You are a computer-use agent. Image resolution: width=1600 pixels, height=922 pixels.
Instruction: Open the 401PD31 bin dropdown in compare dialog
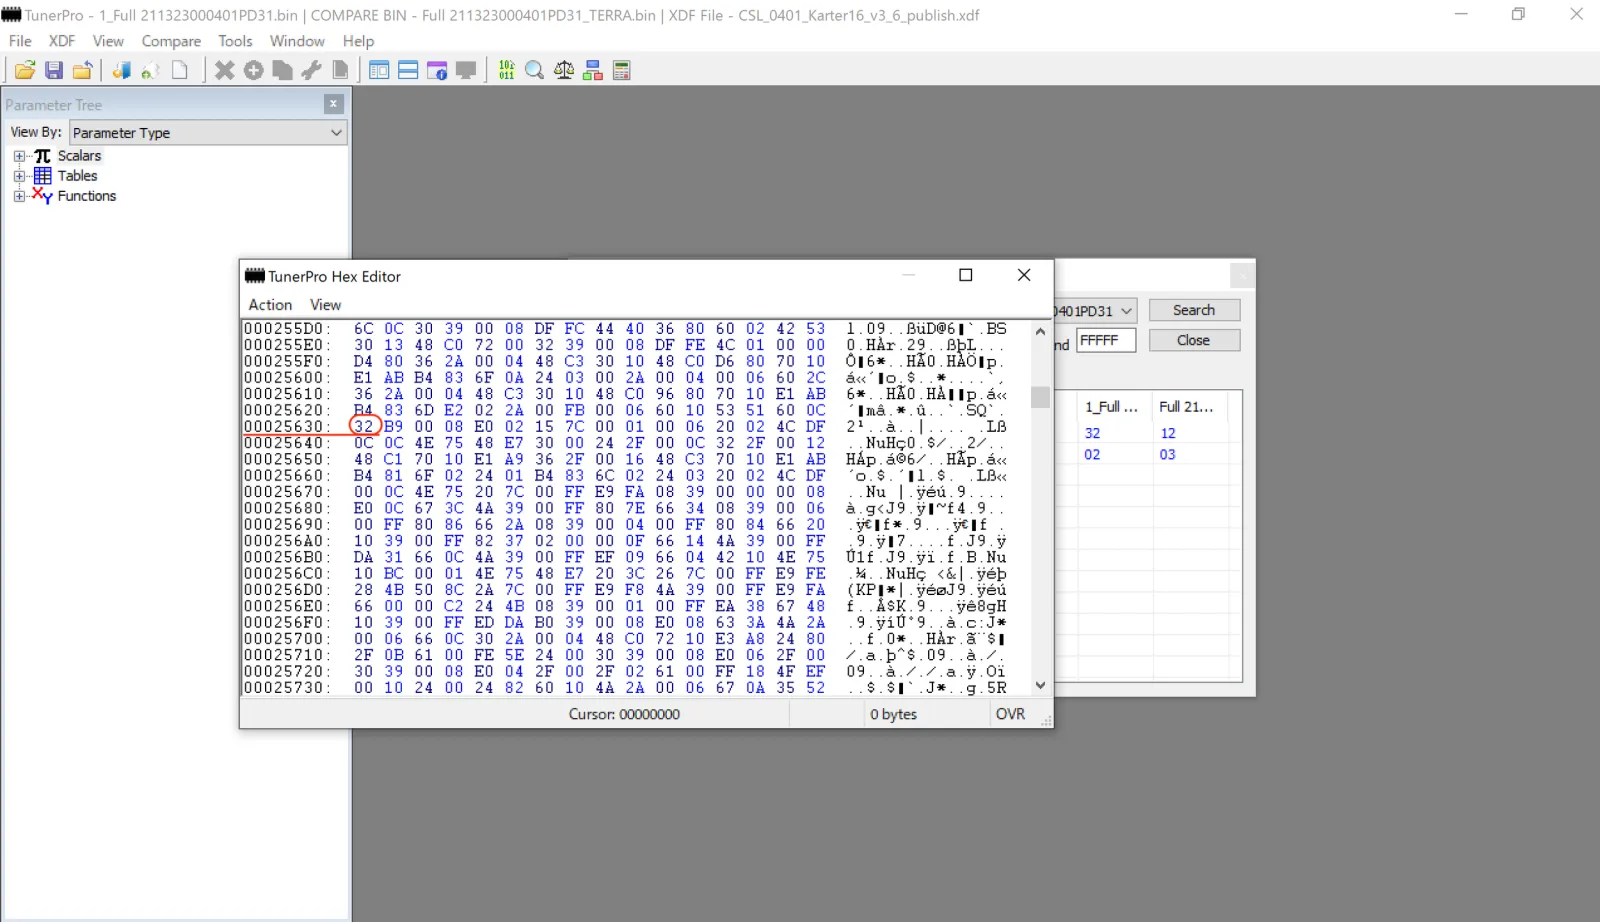1095,311
